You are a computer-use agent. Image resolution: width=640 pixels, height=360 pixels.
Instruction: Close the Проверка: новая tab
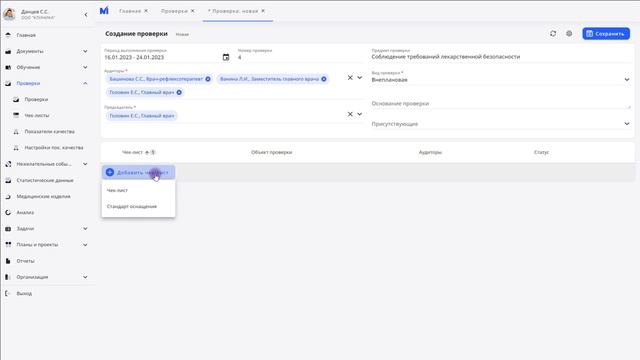pyautogui.click(x=263, y=11)
